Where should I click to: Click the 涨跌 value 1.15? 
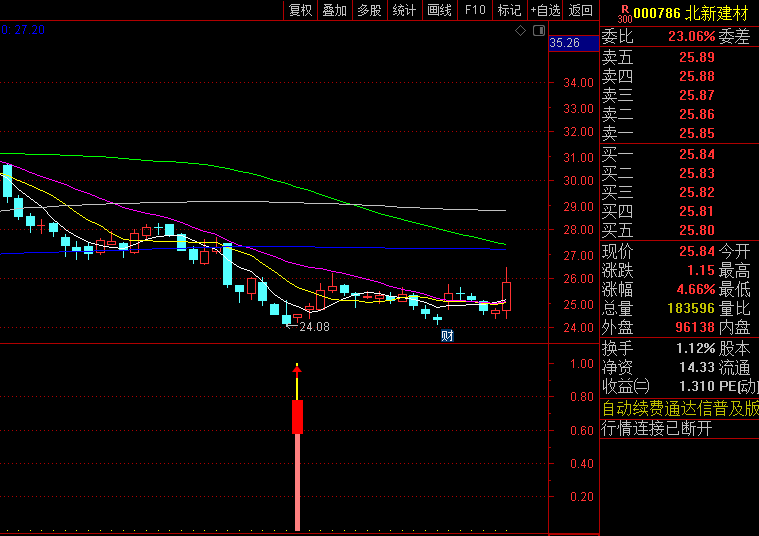[700, 270]
